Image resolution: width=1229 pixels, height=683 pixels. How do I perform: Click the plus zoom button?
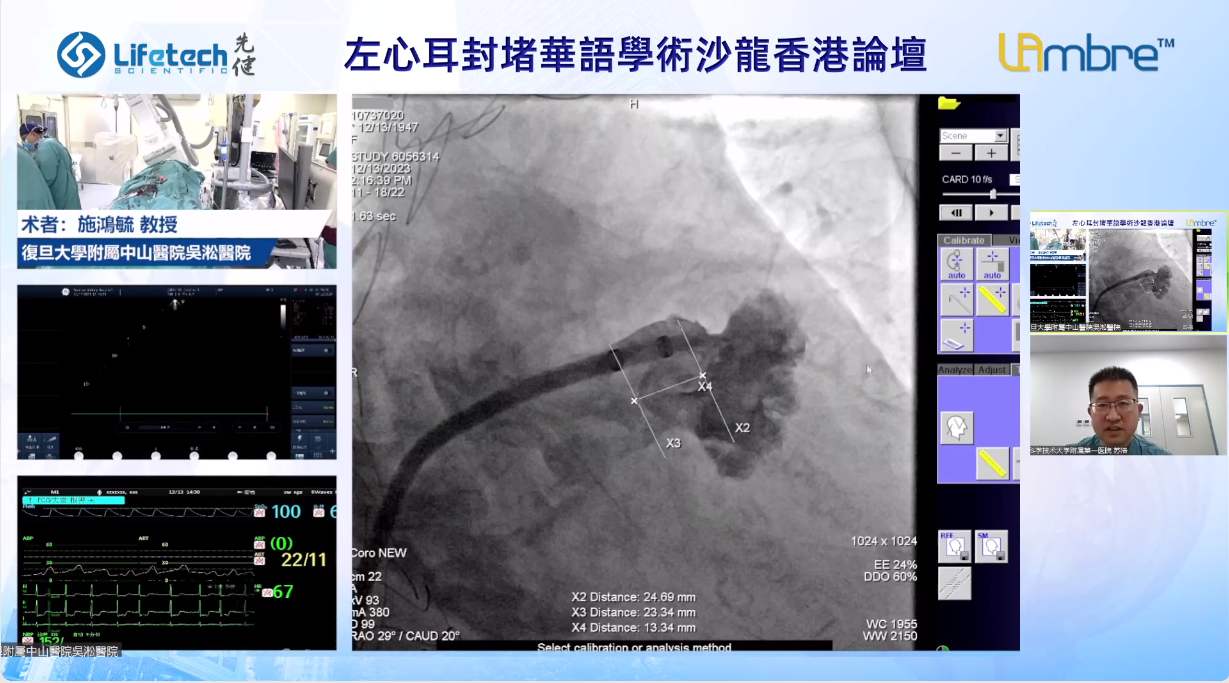tap(991, 153)
